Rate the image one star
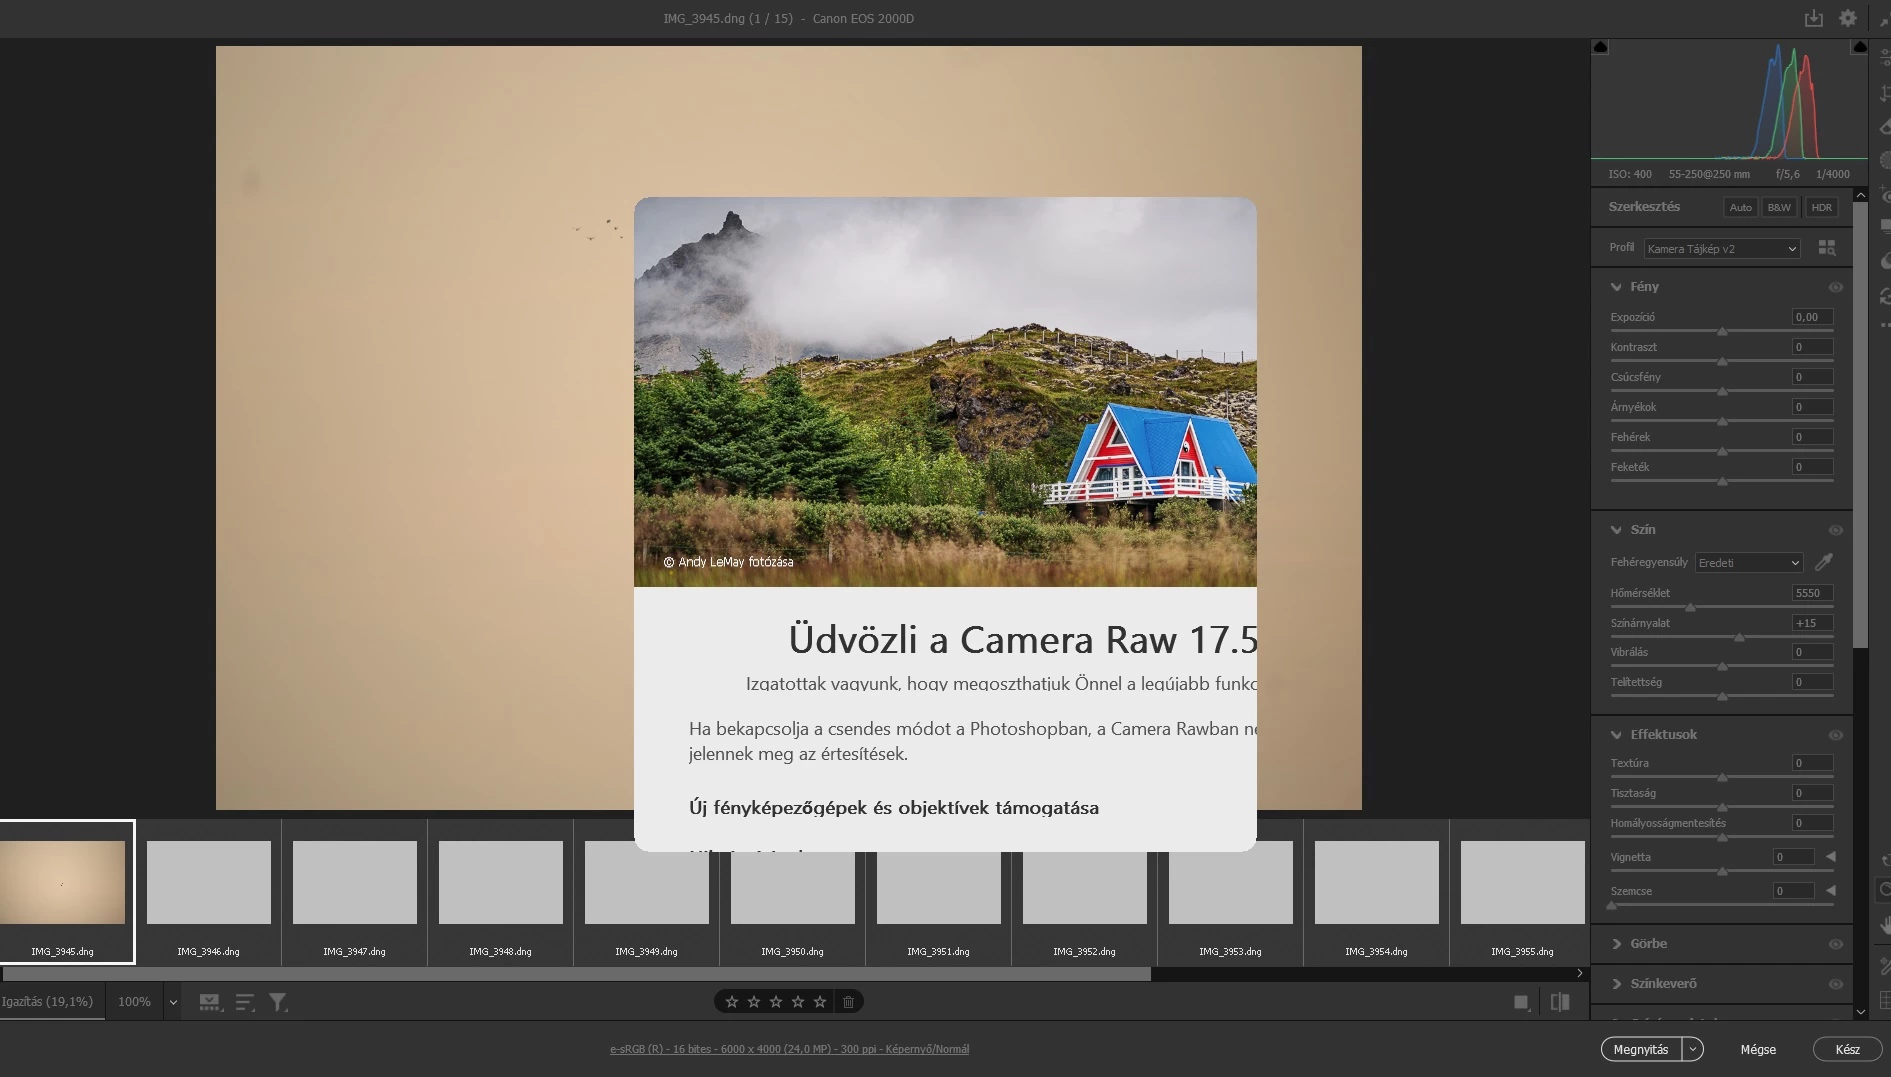The image size is (1891, 1077). (x=732, y=1002)
